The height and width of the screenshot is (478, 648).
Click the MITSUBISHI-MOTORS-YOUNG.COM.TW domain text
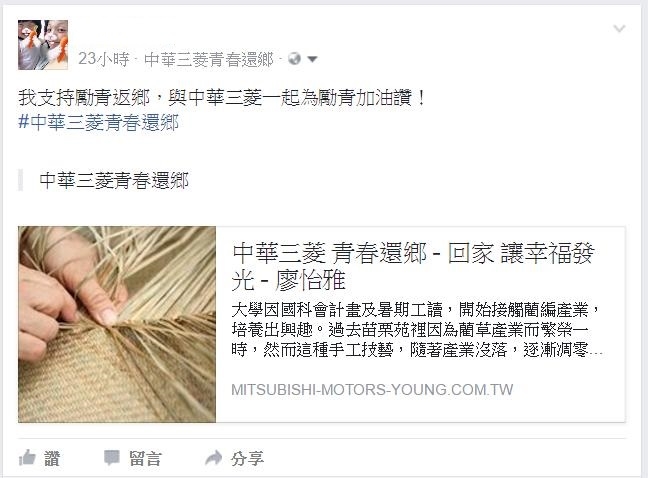tap(372, 390)
